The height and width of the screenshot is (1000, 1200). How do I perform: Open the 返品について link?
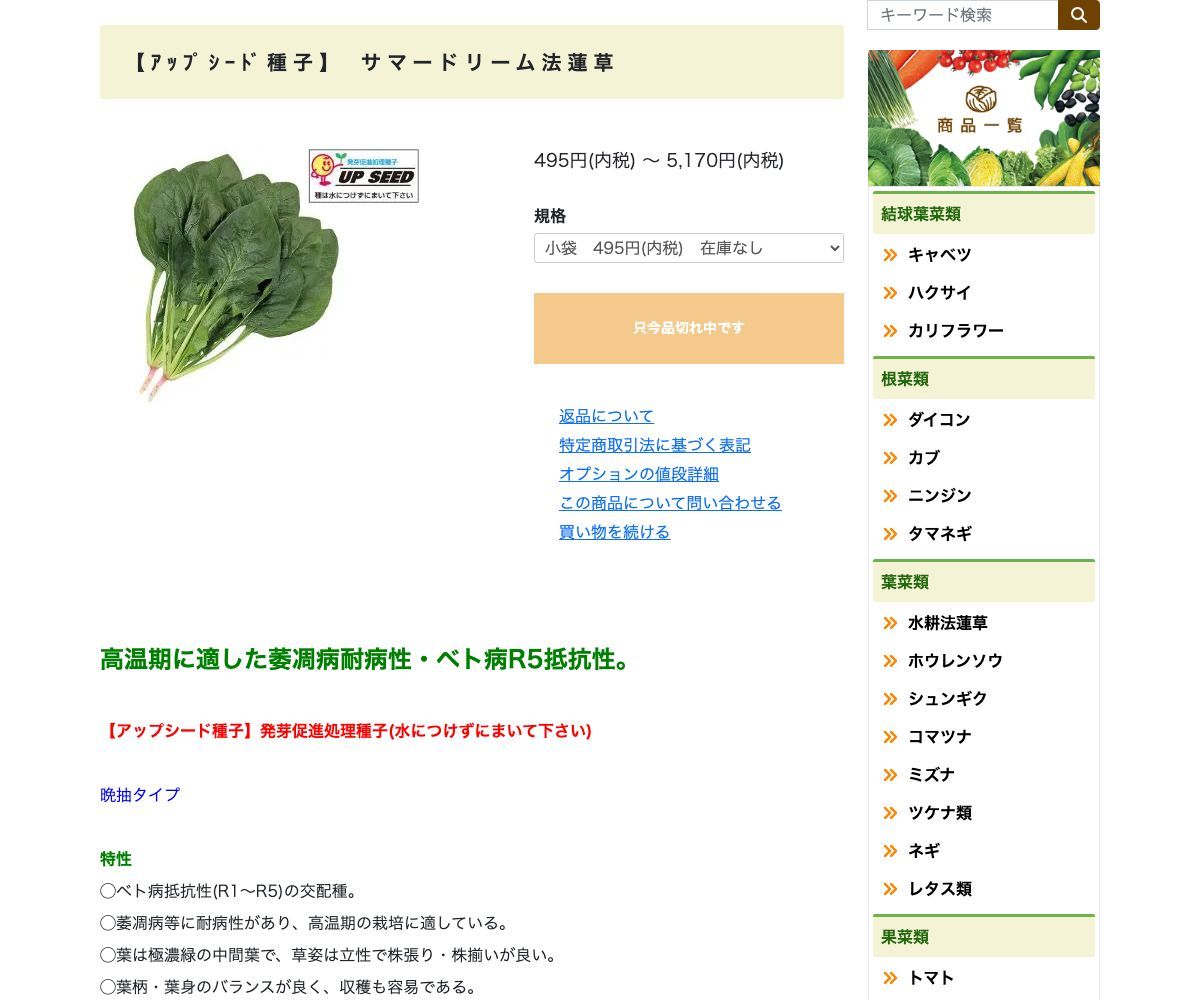[606, 416]
